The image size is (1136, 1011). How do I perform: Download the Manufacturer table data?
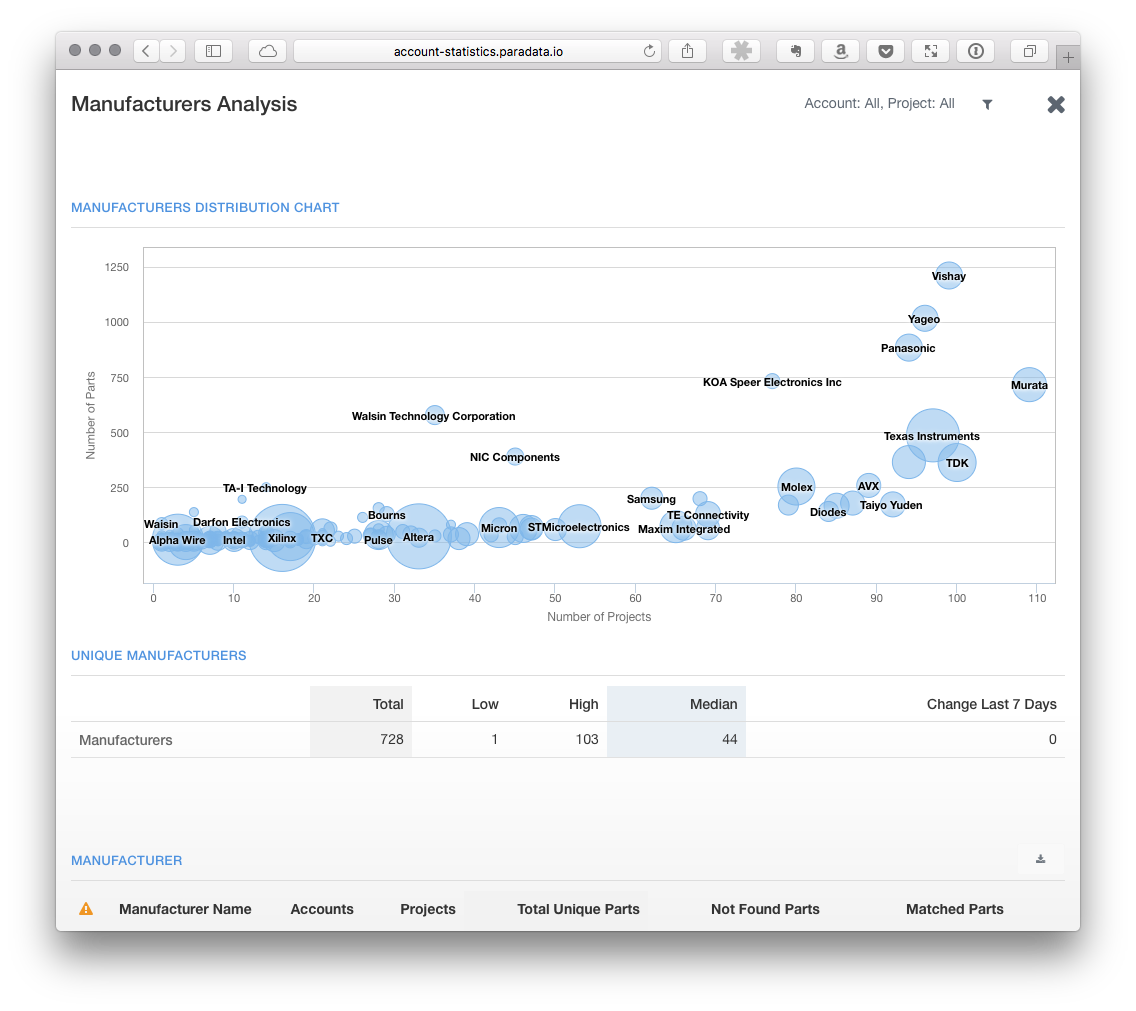click(x=1040, y=859)
